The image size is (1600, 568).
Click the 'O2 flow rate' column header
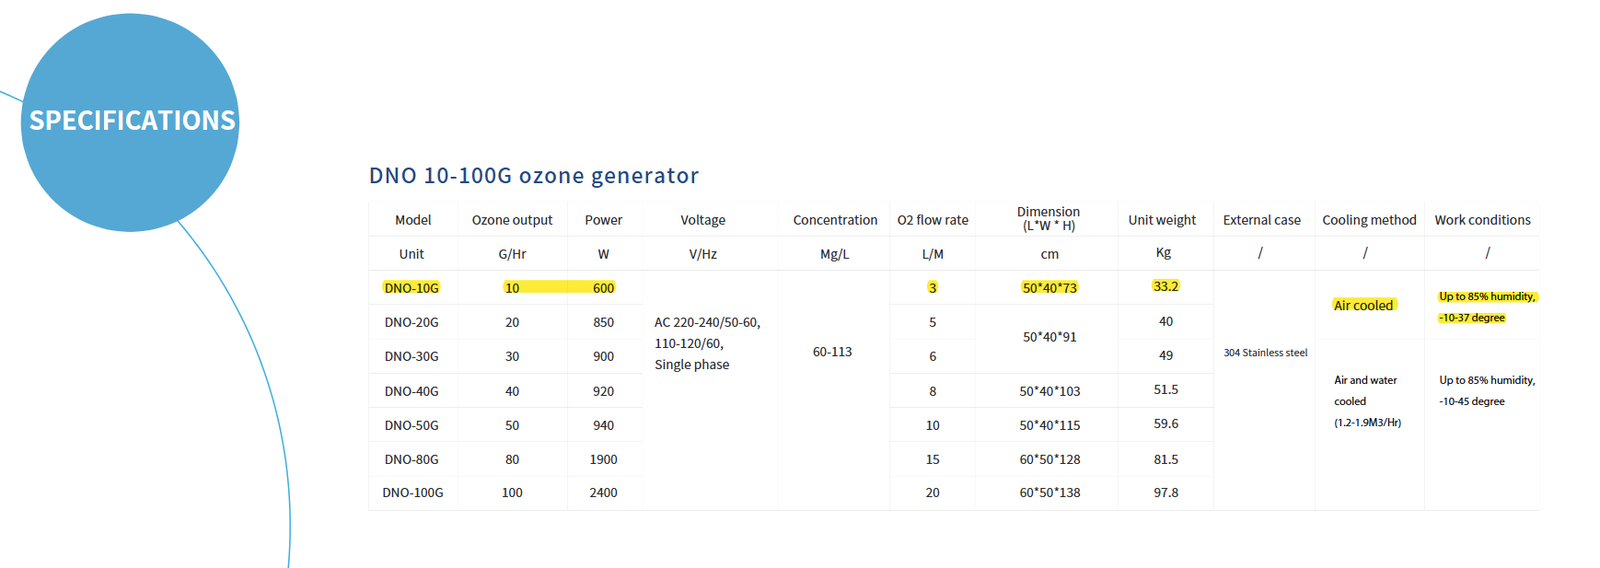coord(933,220)
